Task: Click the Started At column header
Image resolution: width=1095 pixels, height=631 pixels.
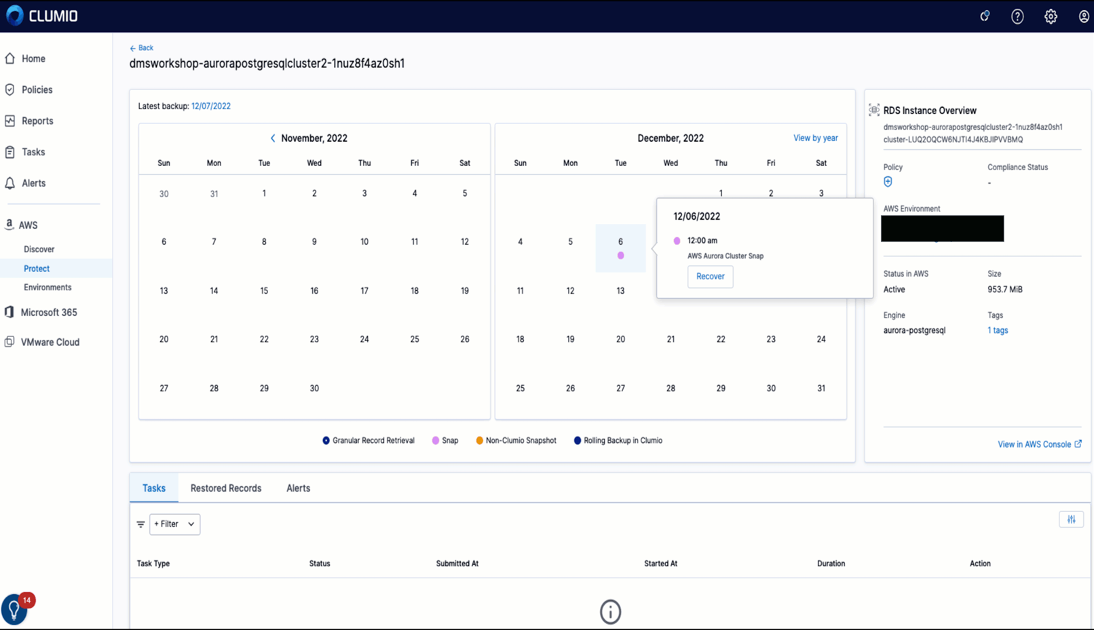Action: 661,563
